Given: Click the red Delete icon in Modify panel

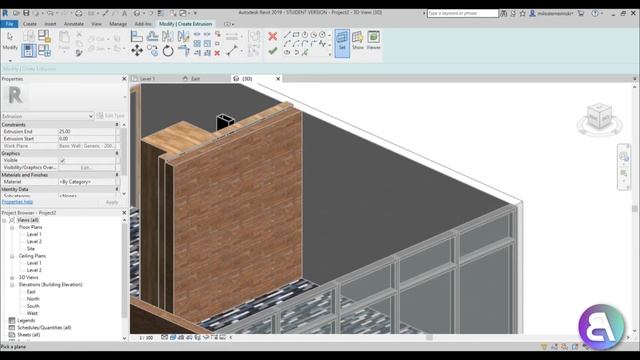Looking at the screenshot, I should [217, 53].
